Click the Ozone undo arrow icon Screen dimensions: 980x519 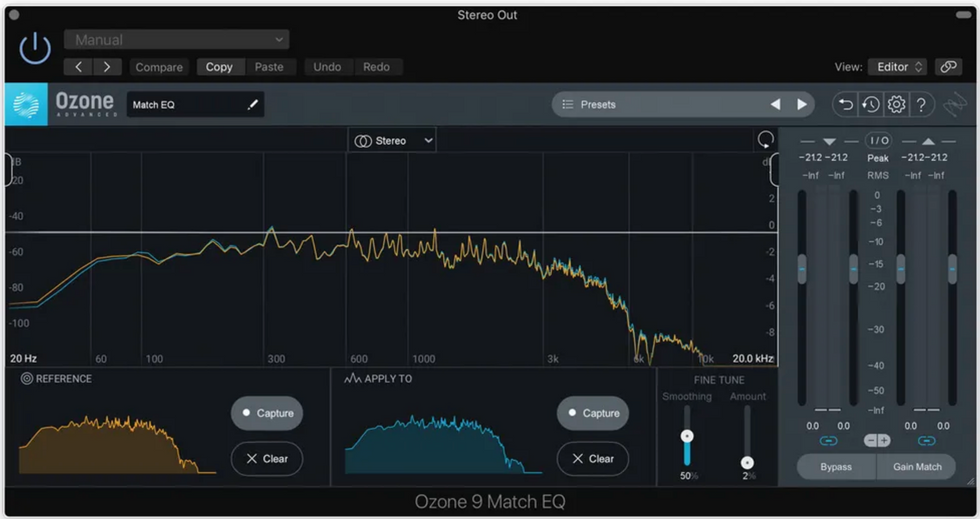(x=846, y=104)
